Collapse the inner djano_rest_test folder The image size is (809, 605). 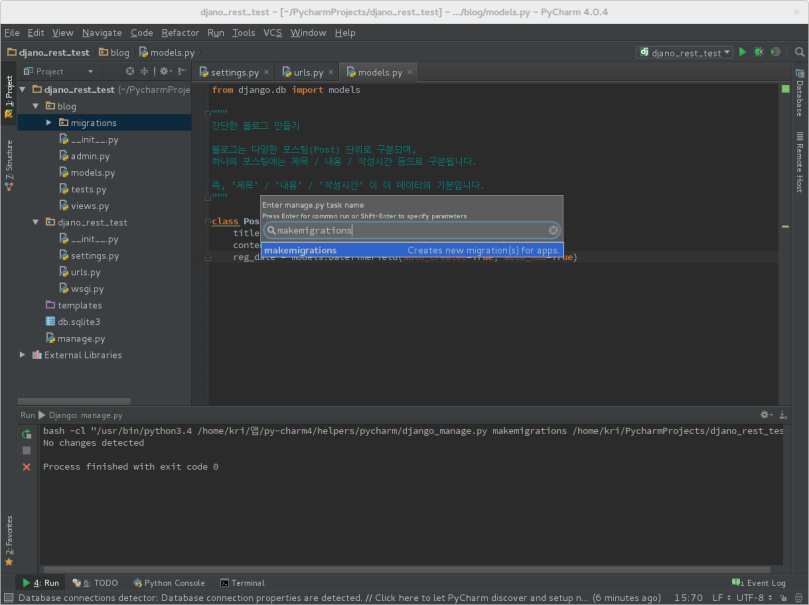tap(36, 222)
